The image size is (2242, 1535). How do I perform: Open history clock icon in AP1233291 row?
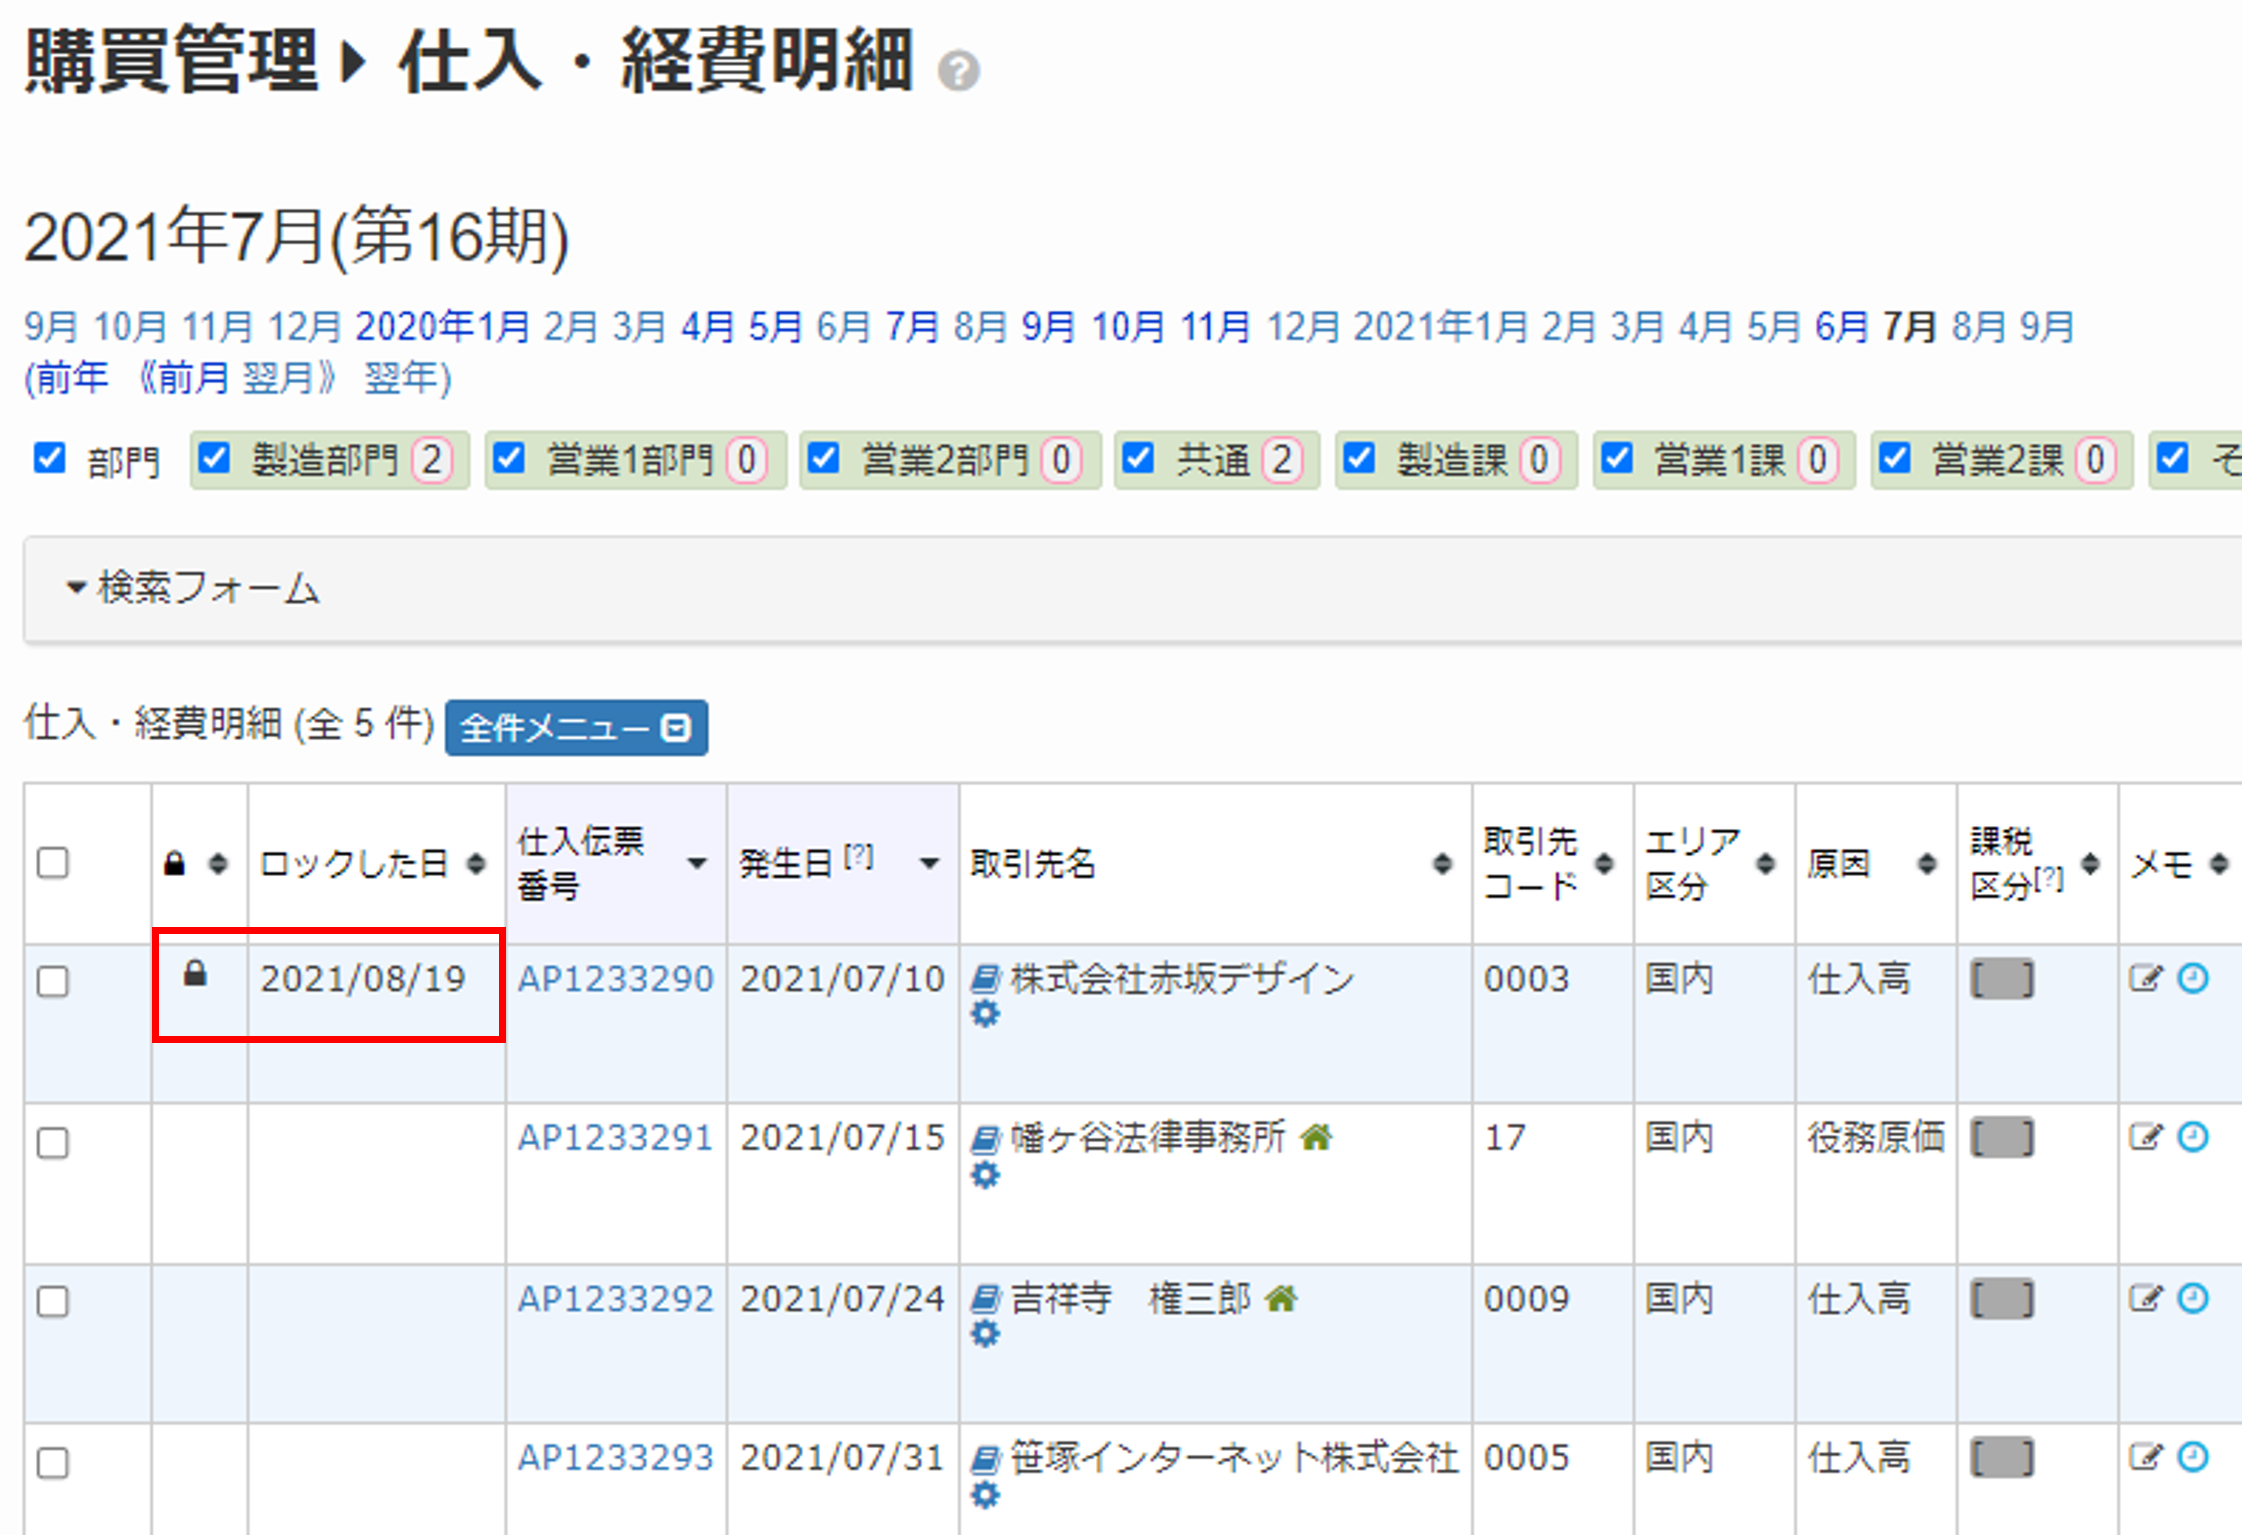2193,1137
